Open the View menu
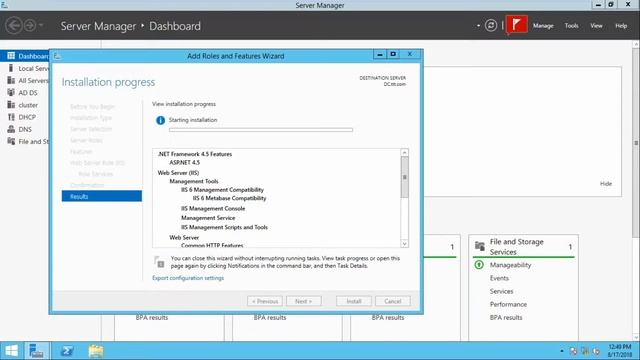The width and height of the screenshot is (640, 360). 596,26
